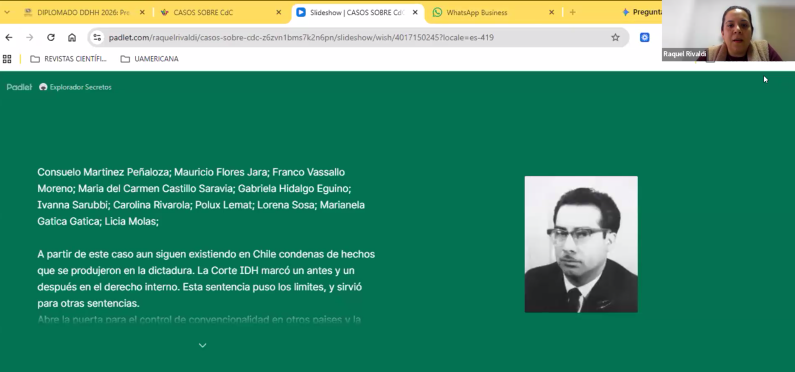The height and width of the screenshot is (372, 795).
Task: Click the browser forward arrow
Action: [30, 38]
